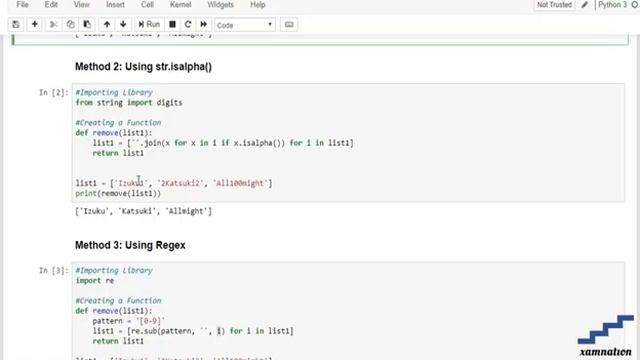Open command palette keyboard icon
This screenshot has width=640, height=360.
coord(289,24)
